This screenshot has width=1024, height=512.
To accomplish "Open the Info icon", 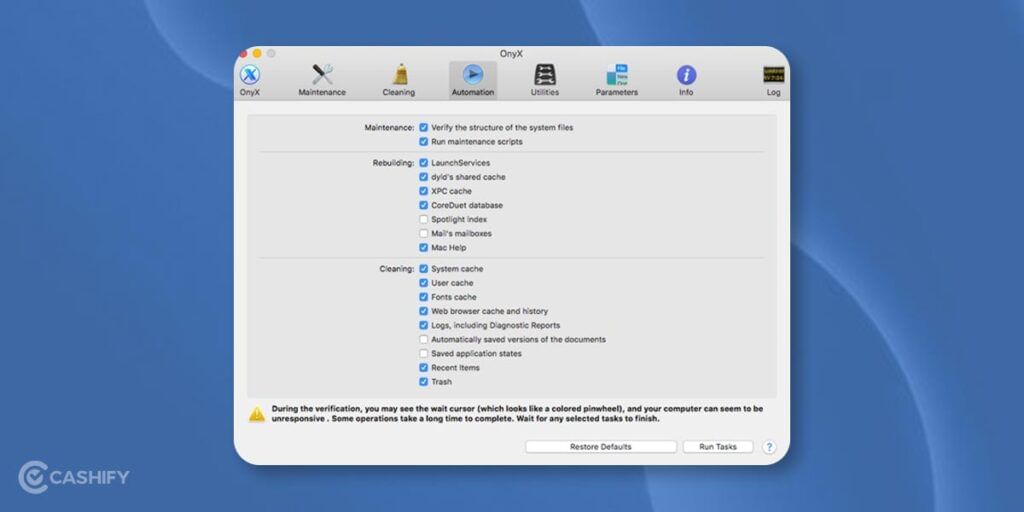I will tap(686, 75).
